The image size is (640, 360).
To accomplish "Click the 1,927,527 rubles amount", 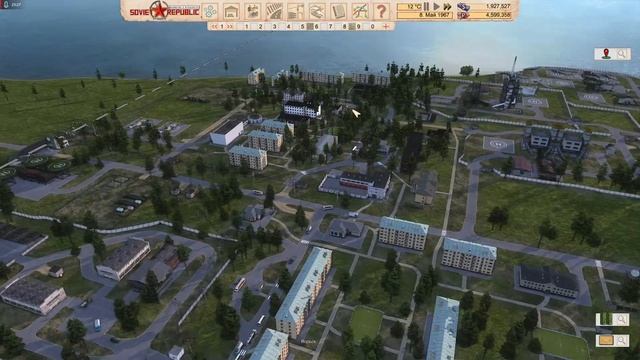I will [498, 7].
